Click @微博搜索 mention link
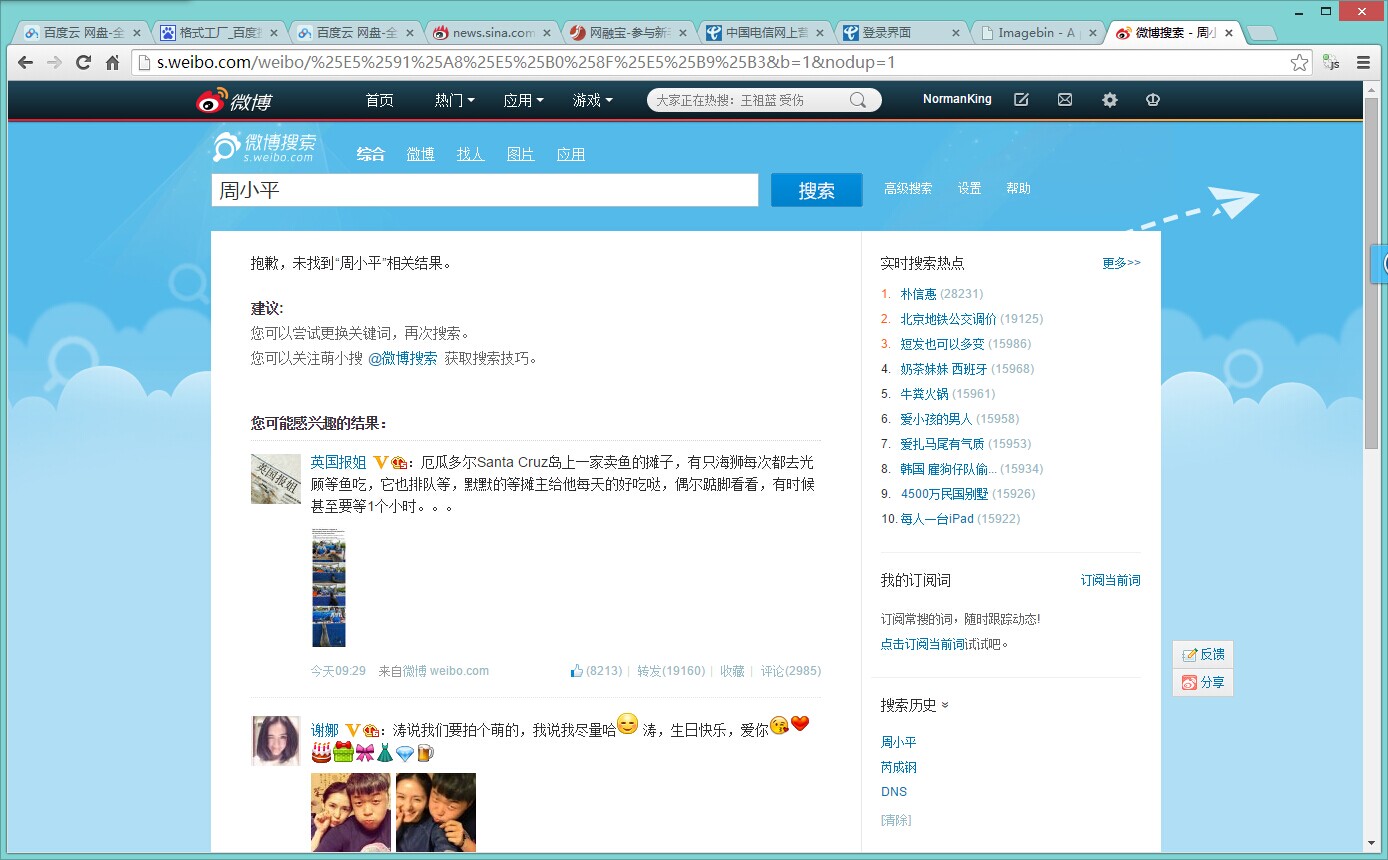 click(403, 358)
